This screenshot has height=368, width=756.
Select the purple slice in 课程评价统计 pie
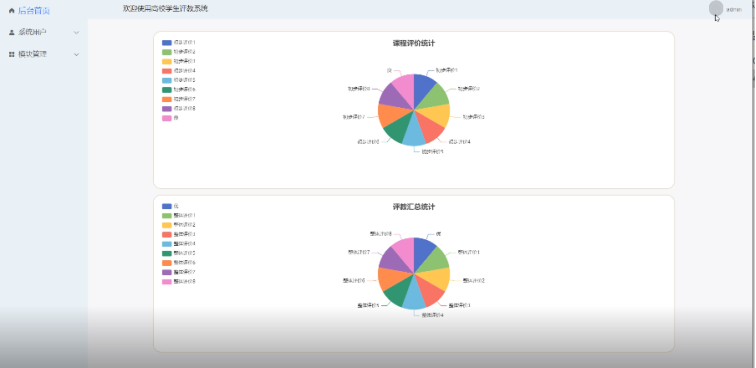(393, 98)
